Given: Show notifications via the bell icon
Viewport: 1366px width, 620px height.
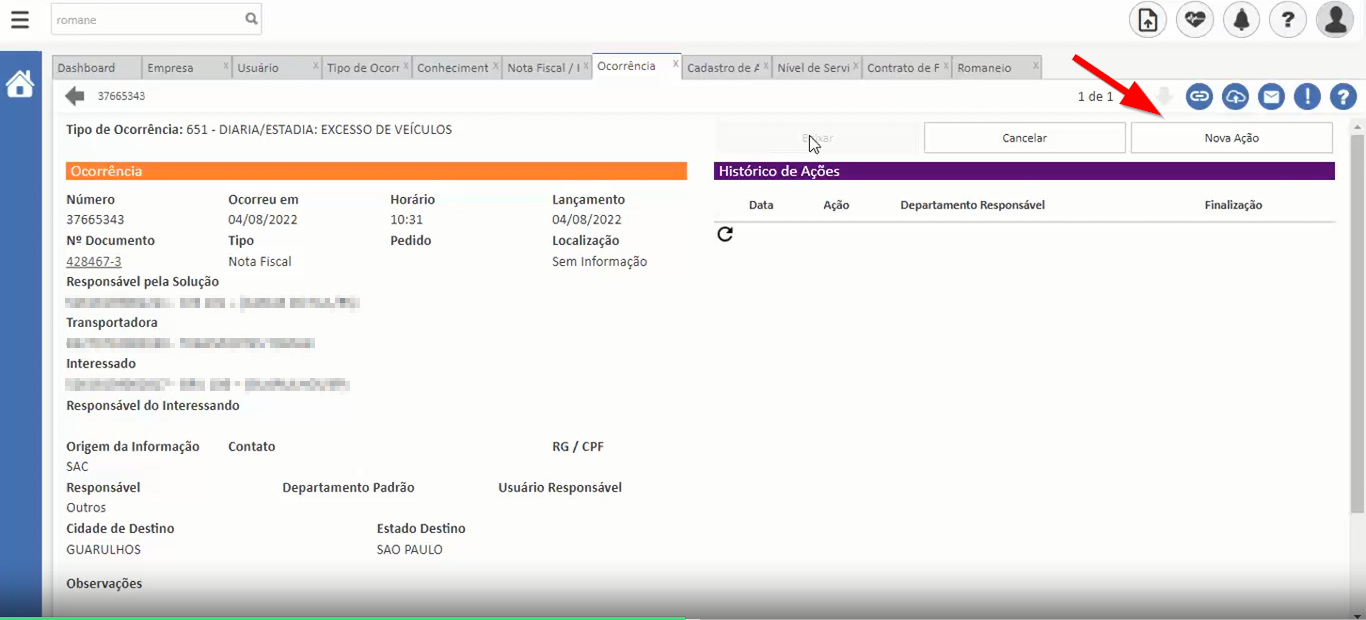Looking at the screenshot, I should (x=1241, y=20).
